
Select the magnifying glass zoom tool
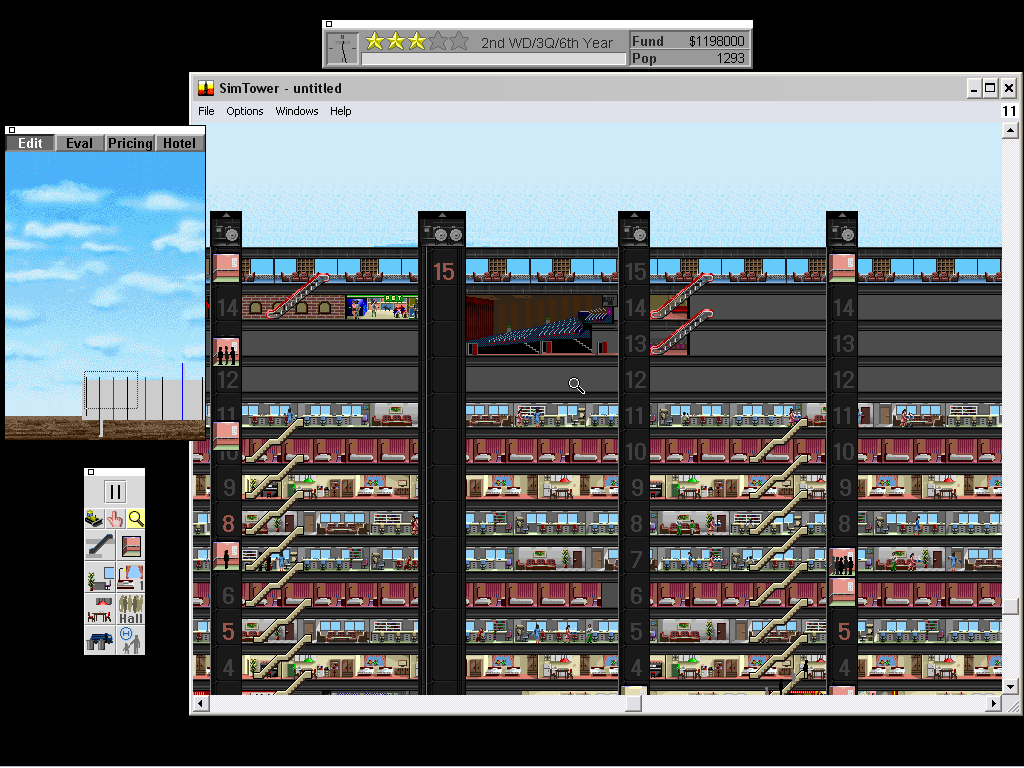pyautogui.click(x=135, y=519)
